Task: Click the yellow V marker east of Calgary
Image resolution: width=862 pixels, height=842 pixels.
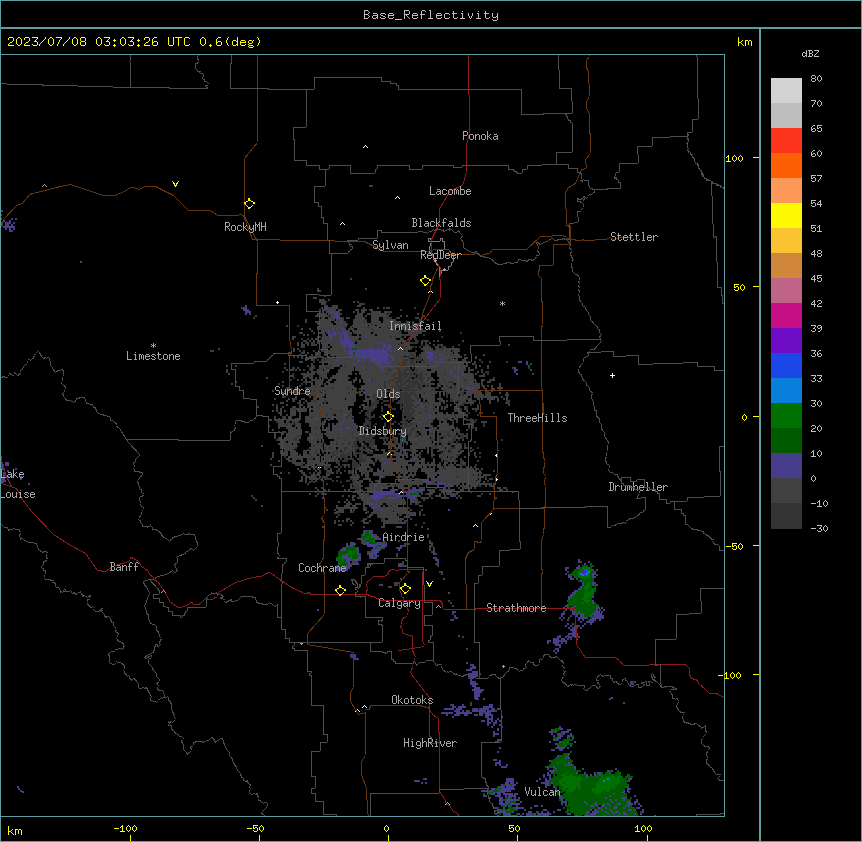Action: coord(429,584)
